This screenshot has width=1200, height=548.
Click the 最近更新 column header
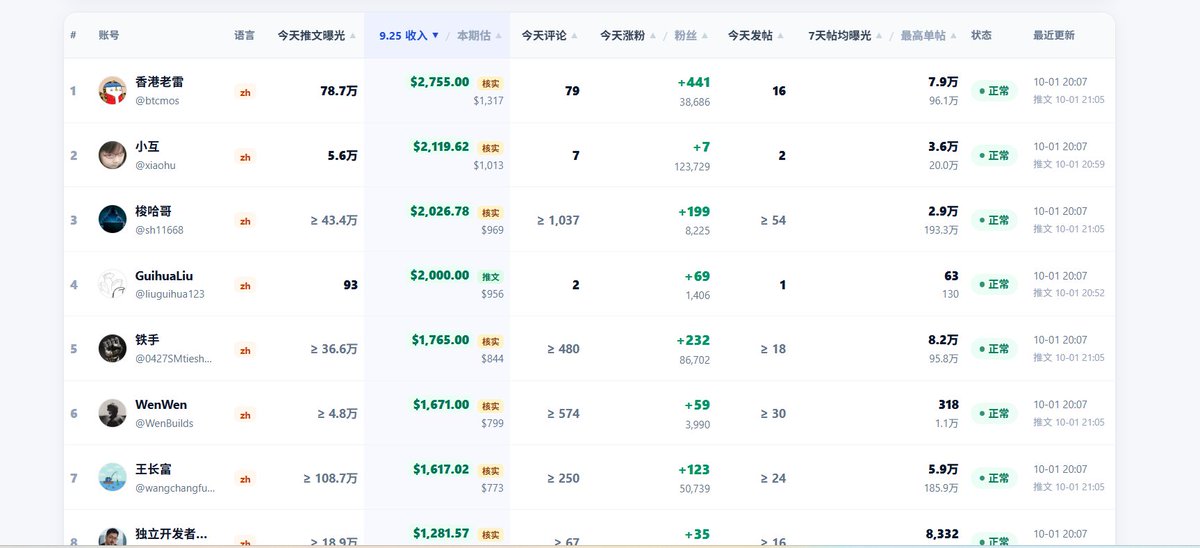click(x=1054, y=35)
